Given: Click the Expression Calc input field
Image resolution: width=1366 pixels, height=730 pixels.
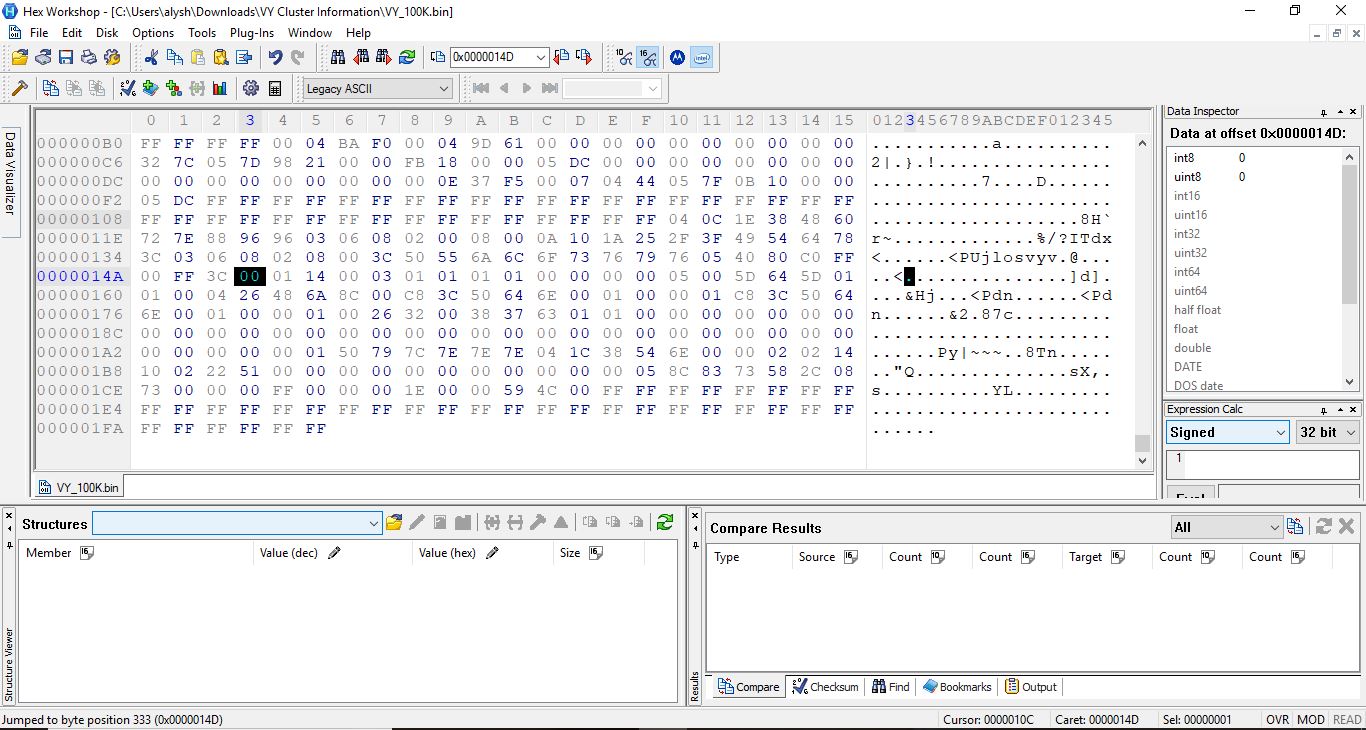Looking at the screenshot, I should tap(1264, 464).
